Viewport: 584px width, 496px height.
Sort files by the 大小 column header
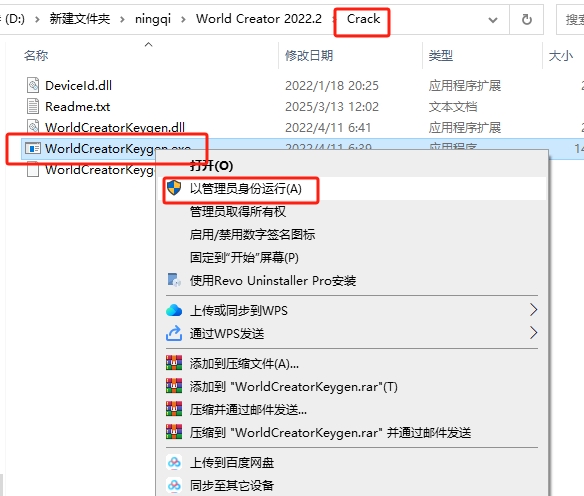pos(561,56)
